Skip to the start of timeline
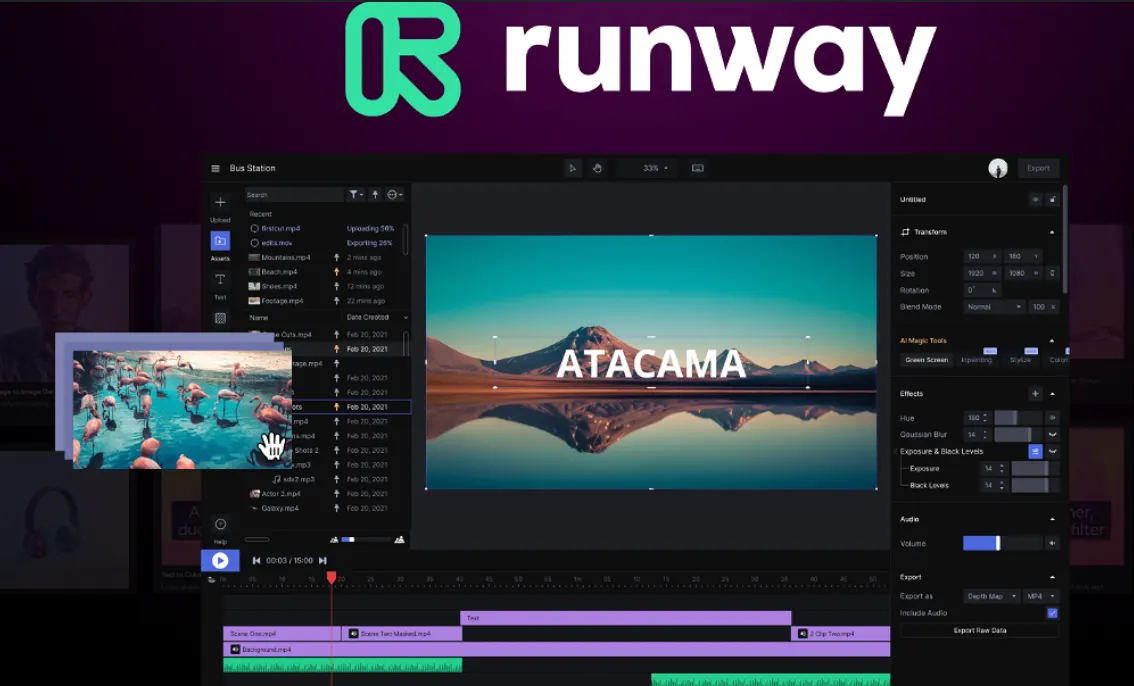The width and height of the screenshot is (1134, 686). [256, 560]
